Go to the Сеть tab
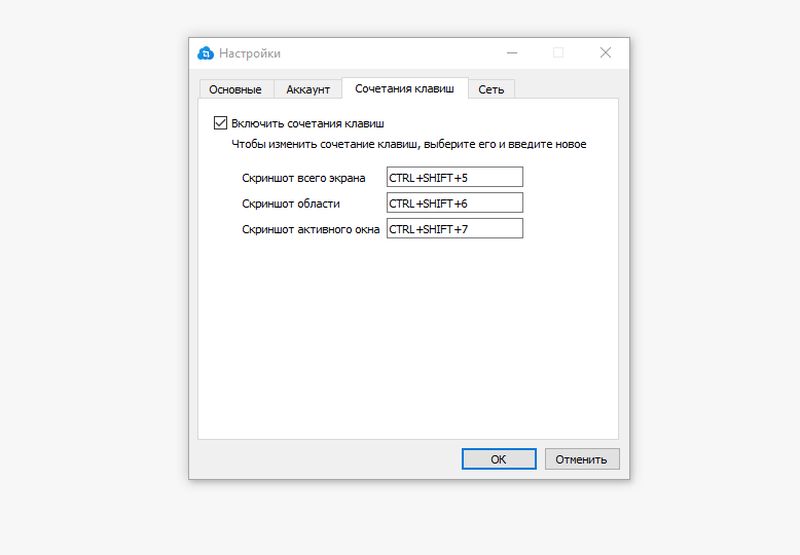The height and width of the screenshot is (555, 800). coord(491,89)
